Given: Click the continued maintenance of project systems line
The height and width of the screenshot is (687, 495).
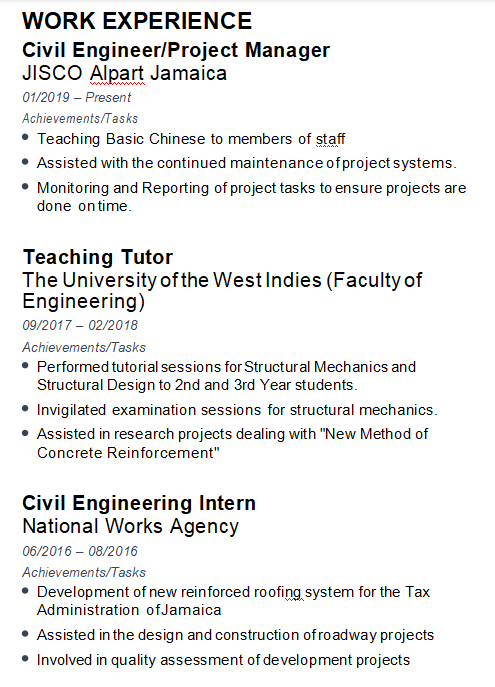Looking at the screenshot, I should click(x=247, y=163).
